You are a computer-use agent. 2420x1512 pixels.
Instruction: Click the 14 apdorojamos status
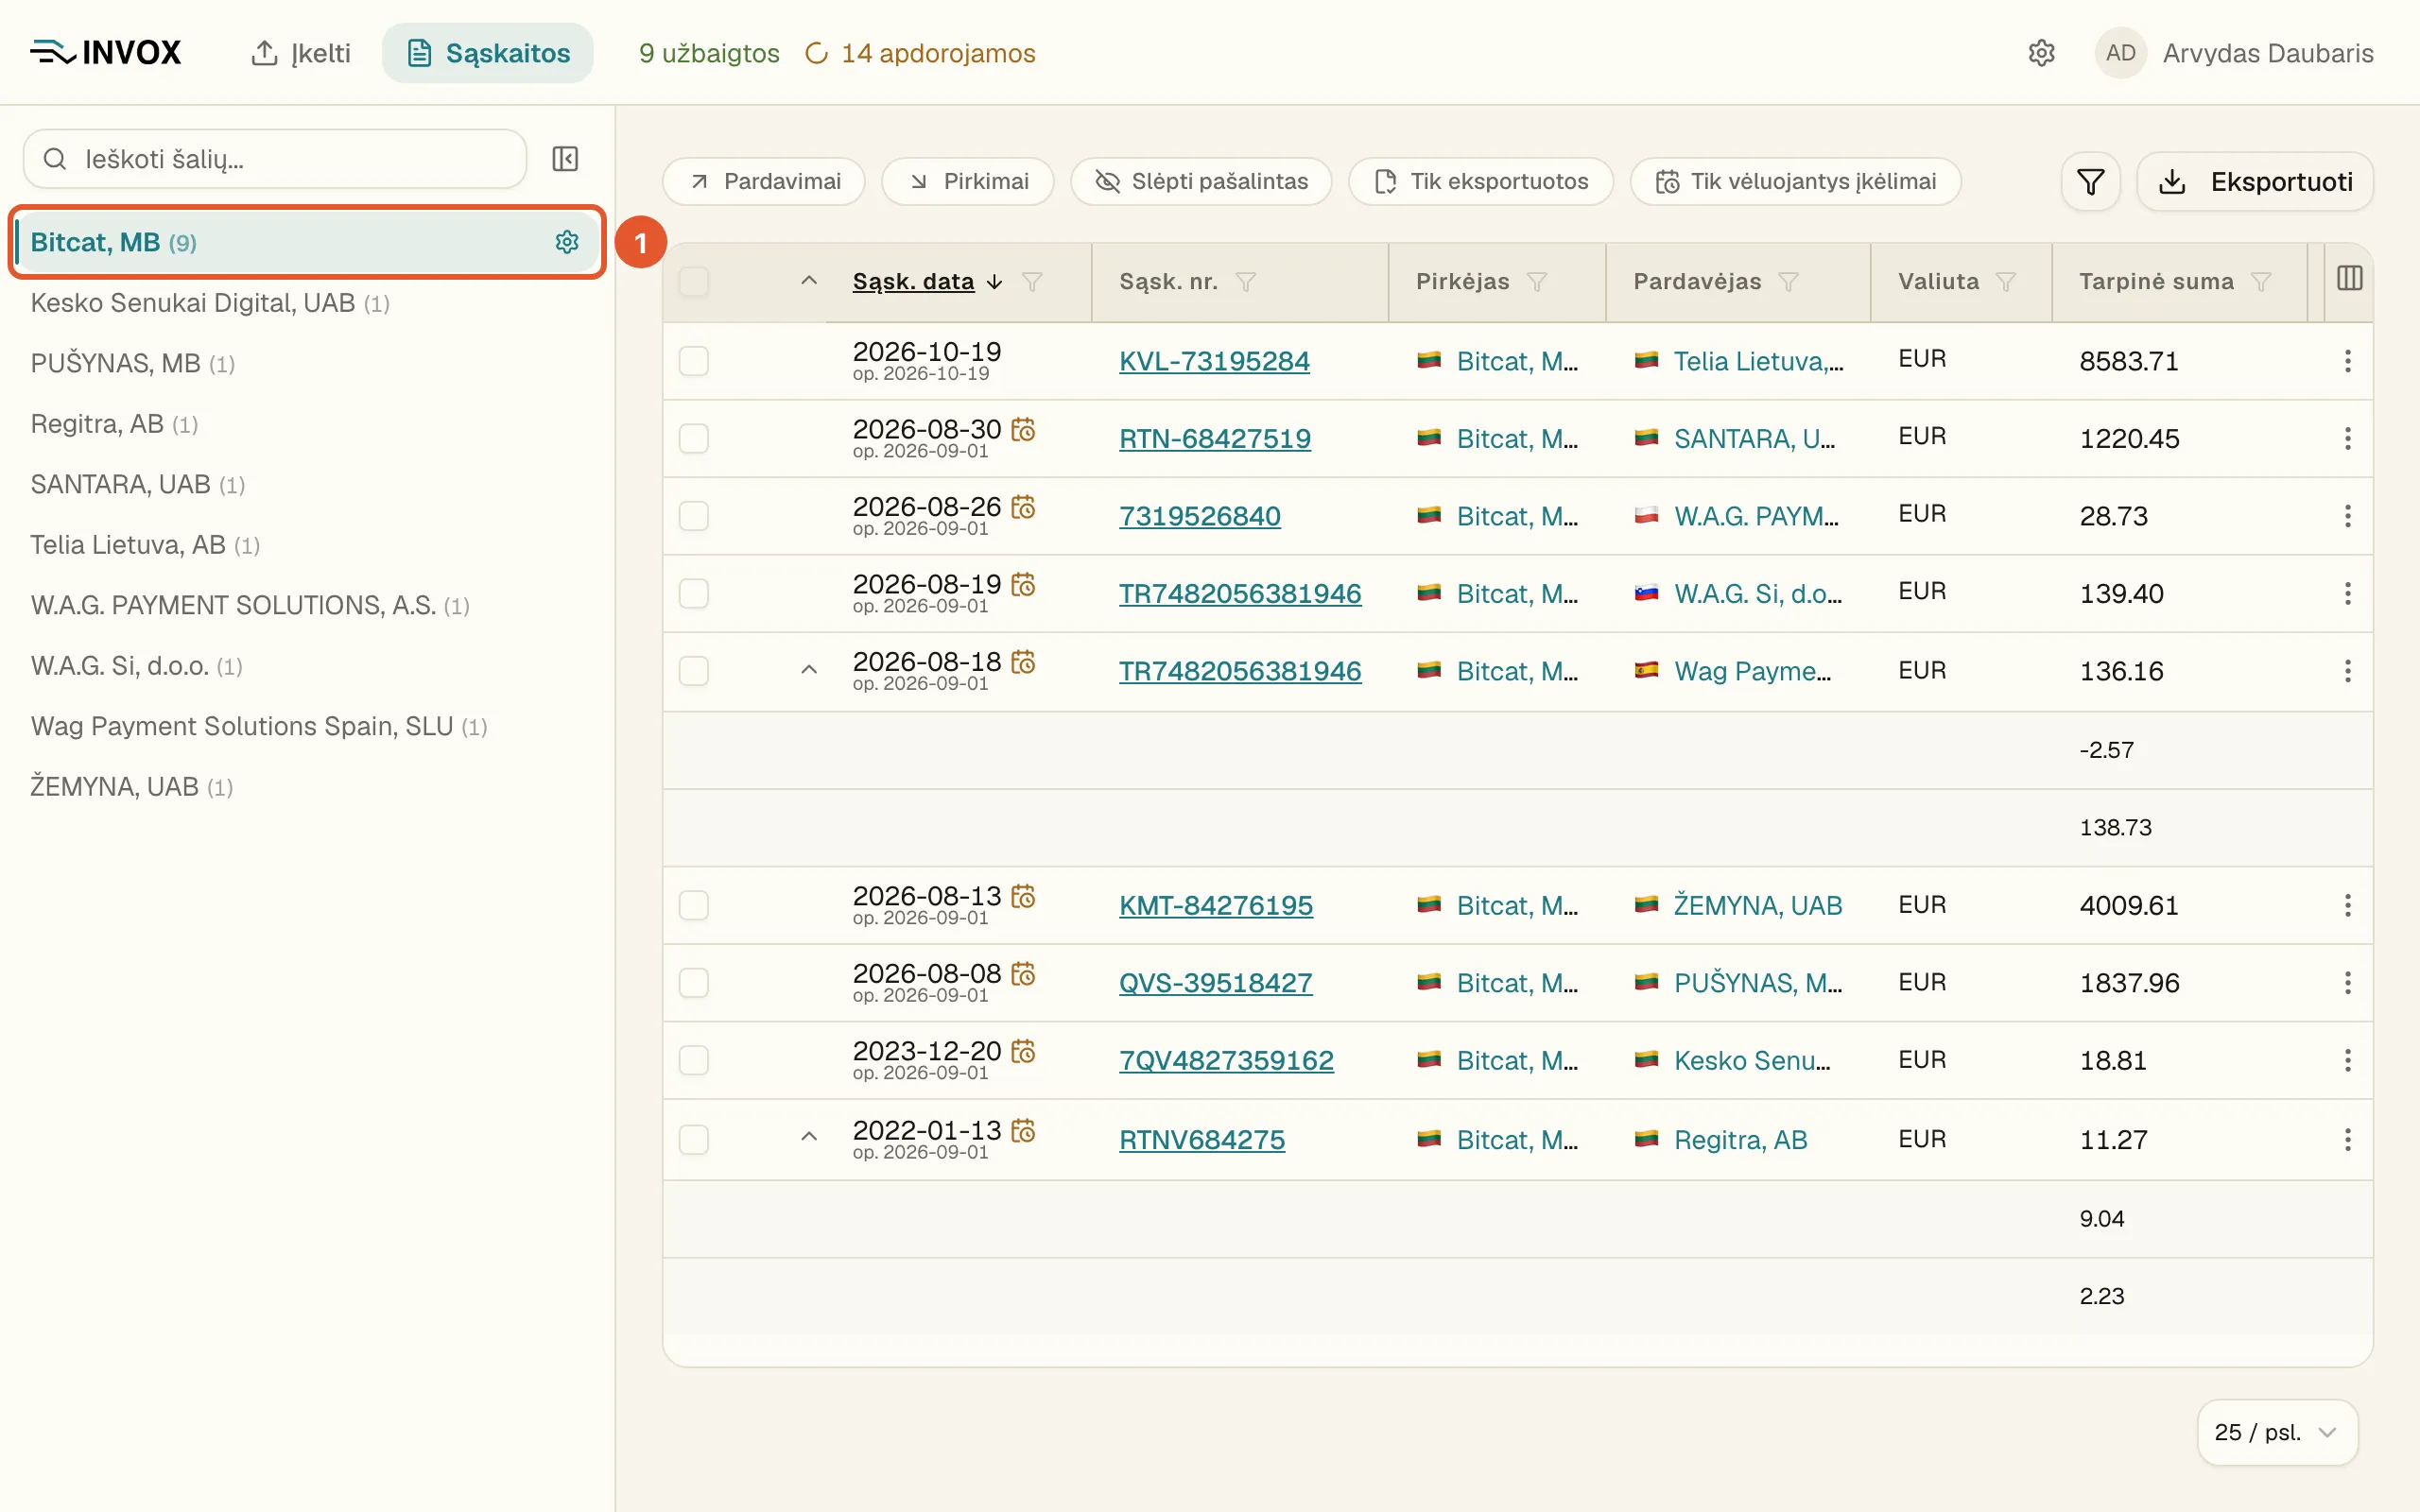click(920, 53)
